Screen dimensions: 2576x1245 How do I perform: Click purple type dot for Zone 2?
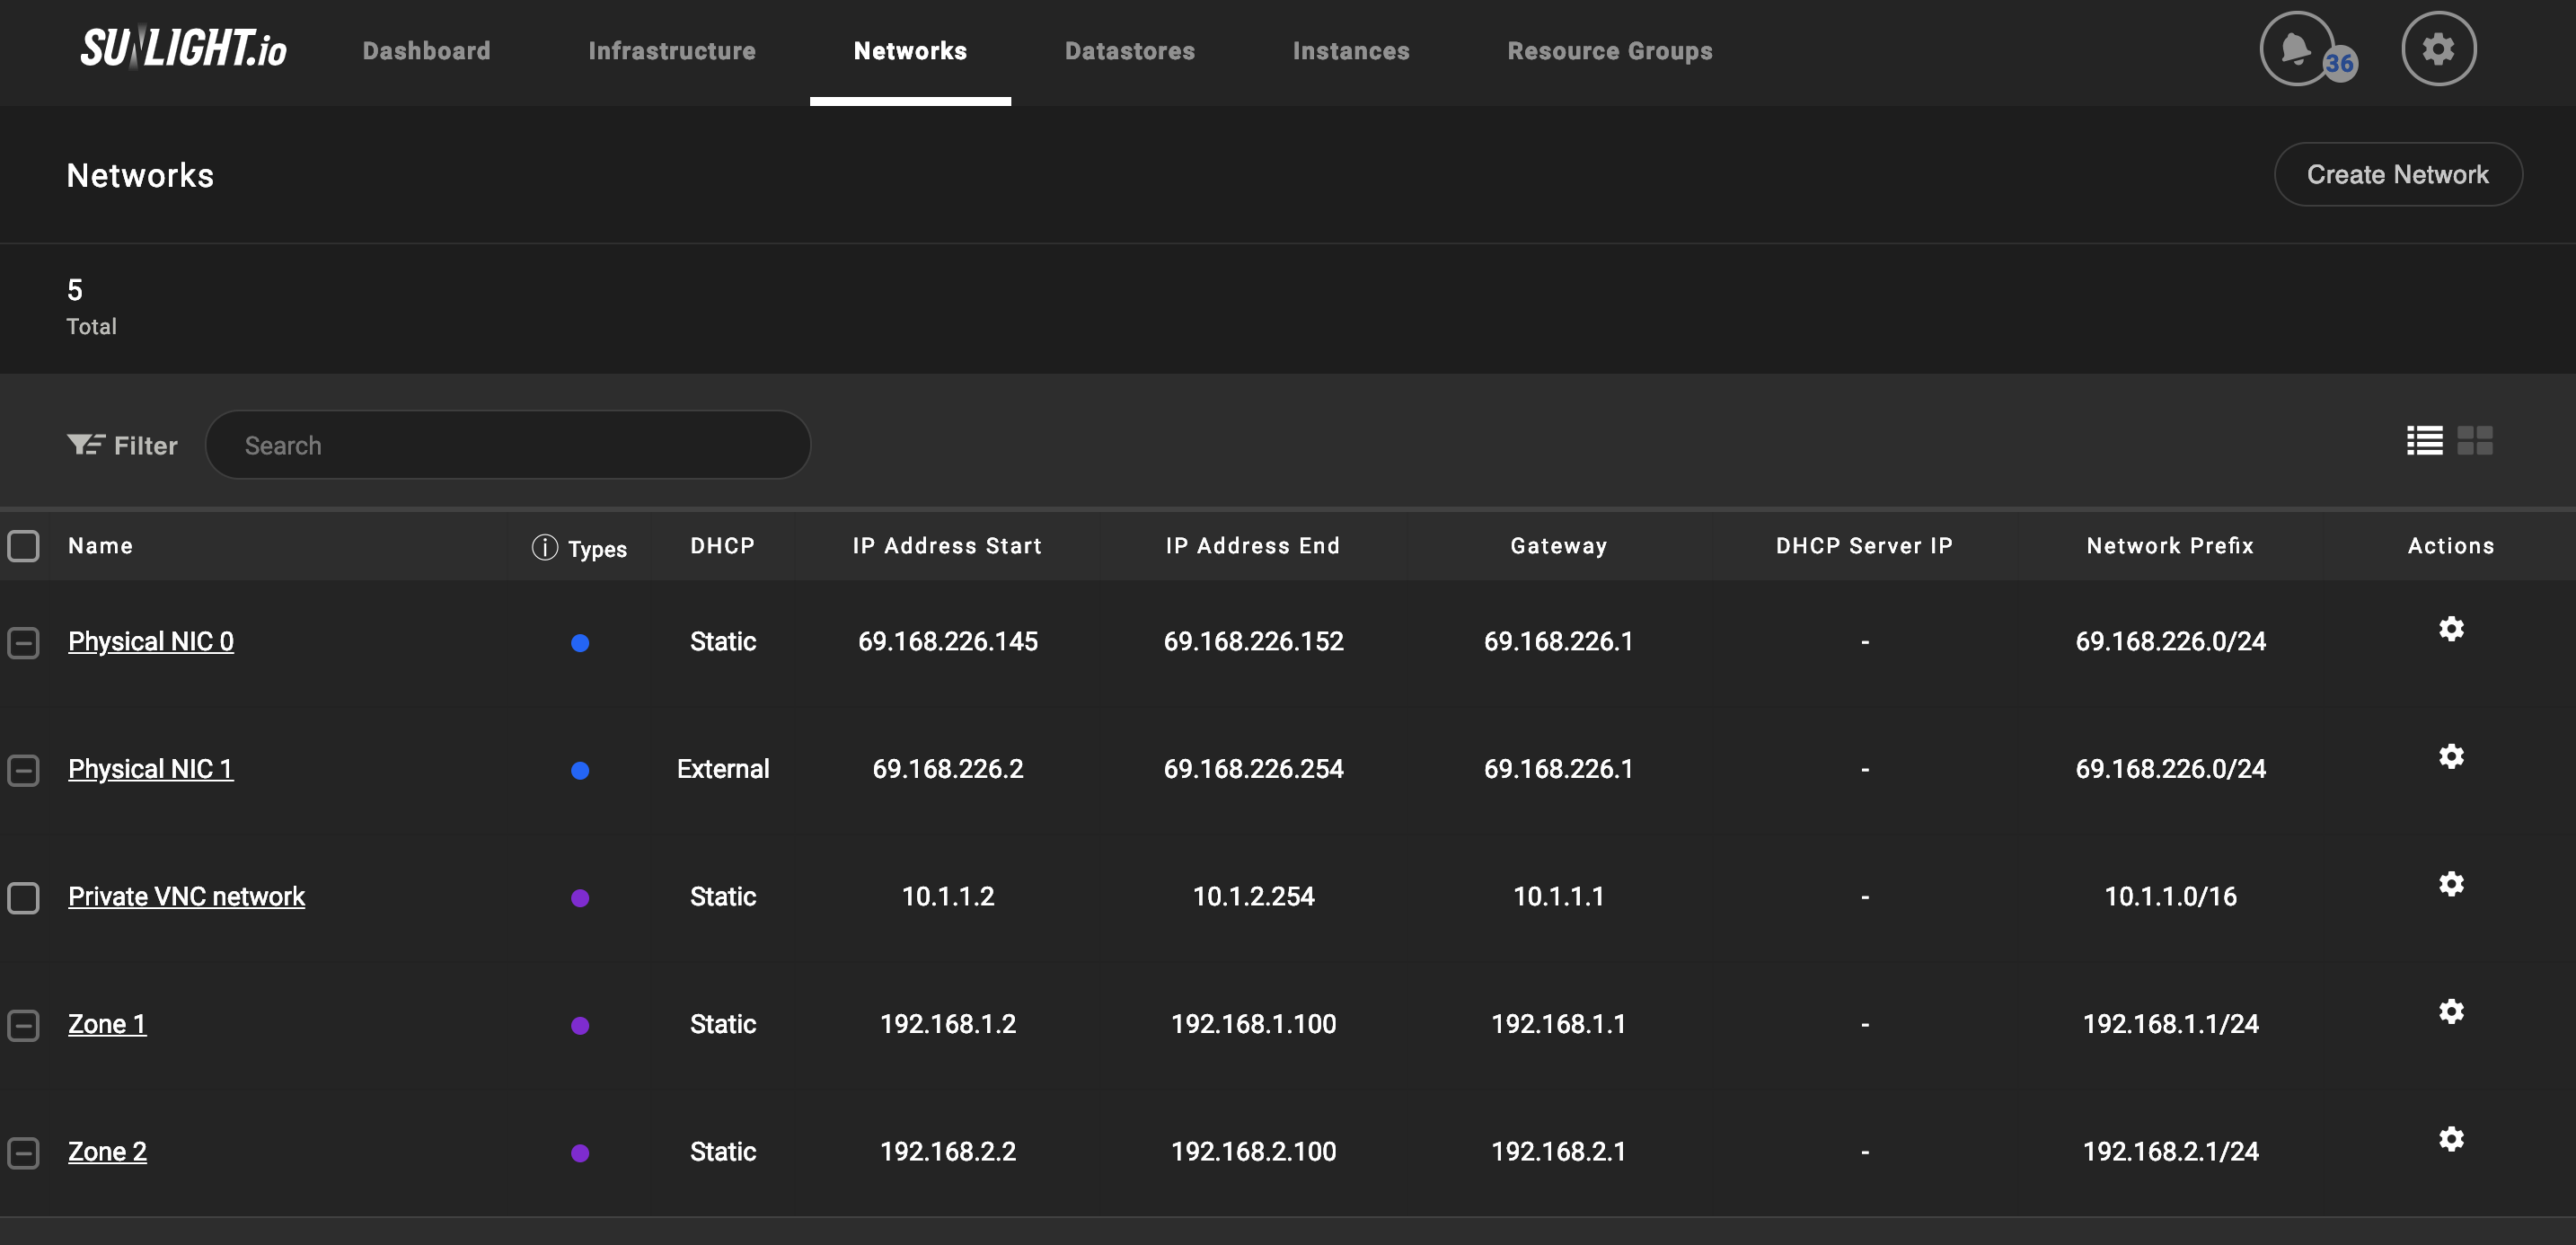[x=579, y=1153]
